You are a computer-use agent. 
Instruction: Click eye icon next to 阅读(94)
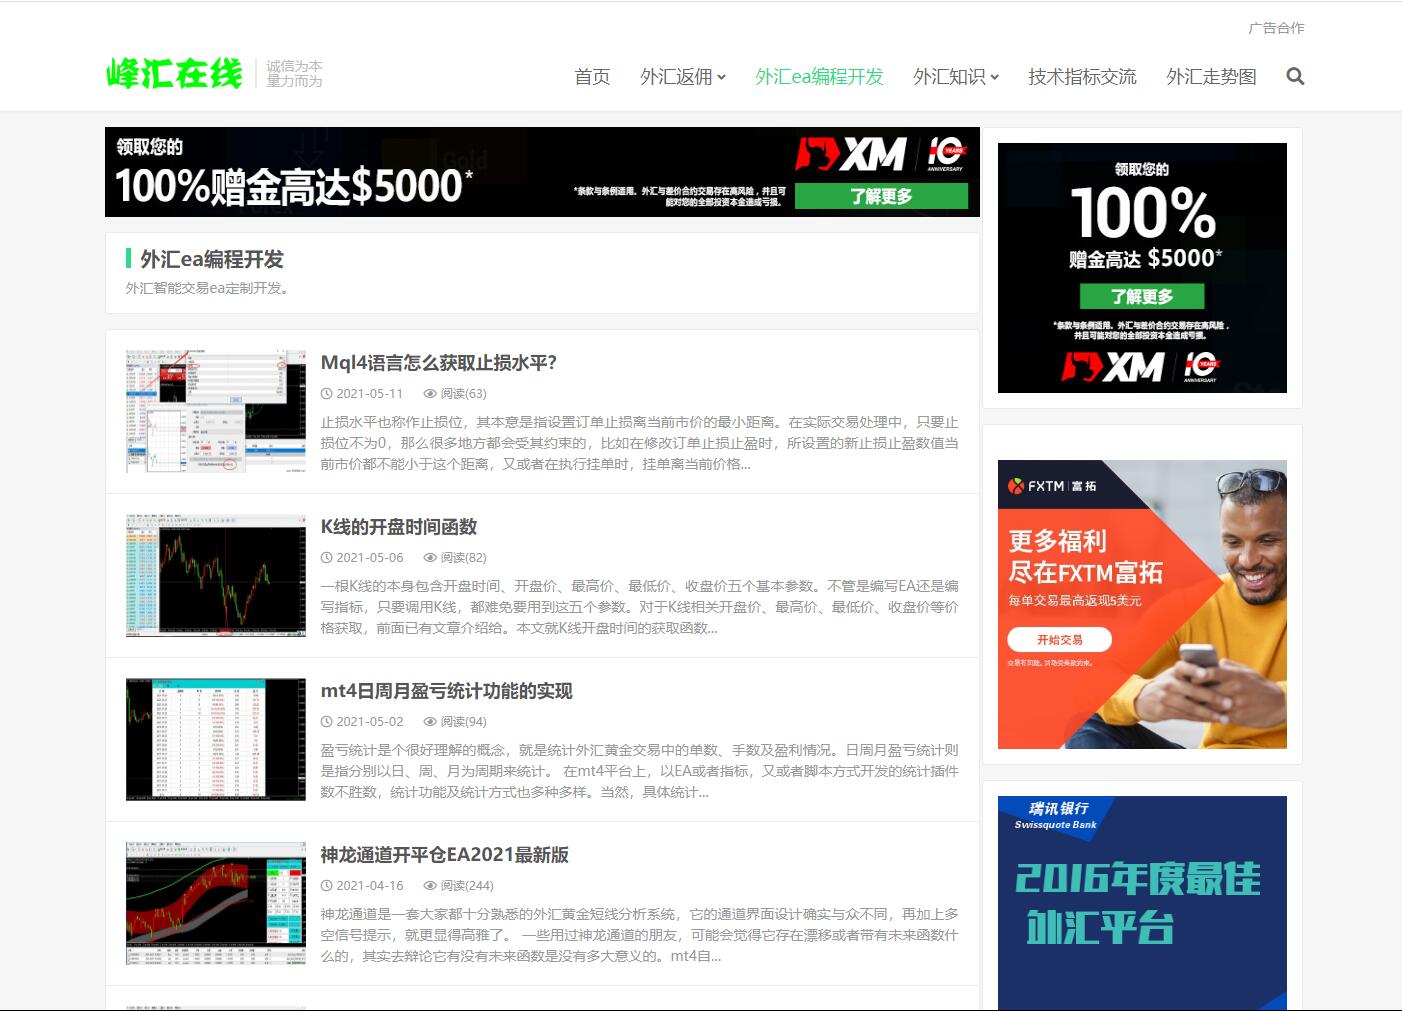tap(430, 722)
